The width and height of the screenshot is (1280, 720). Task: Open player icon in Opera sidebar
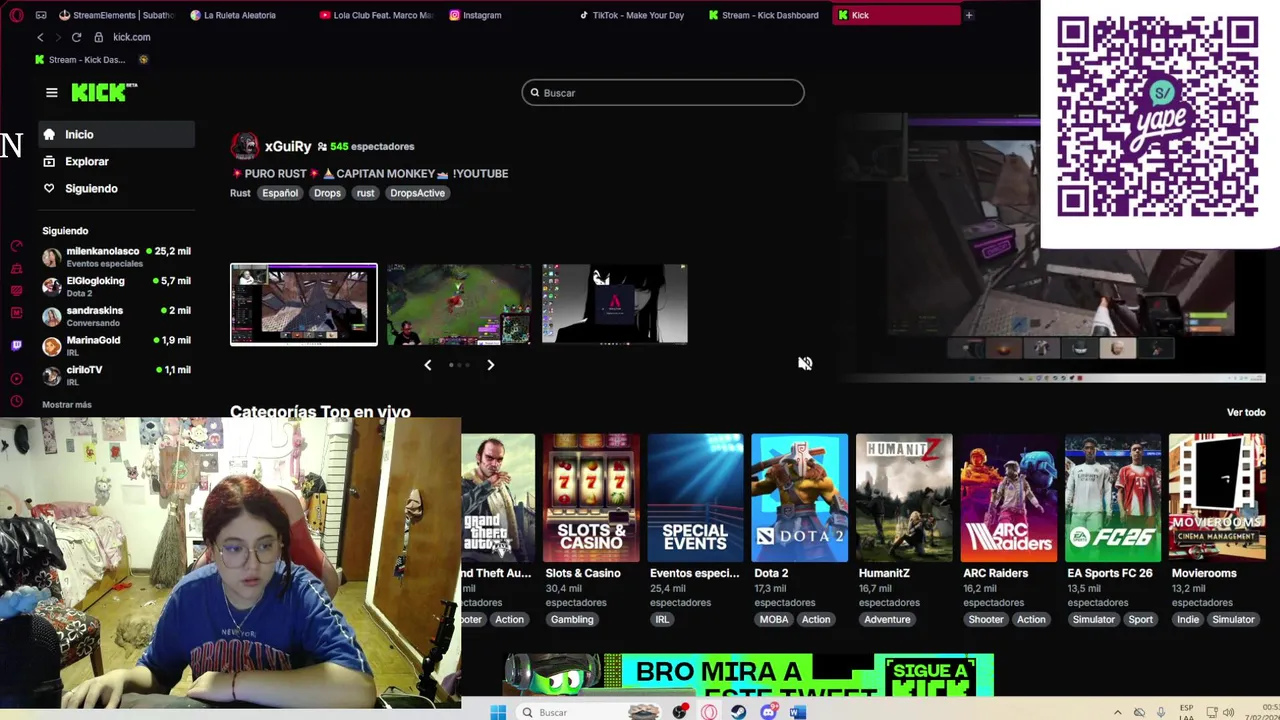[16, 379]
